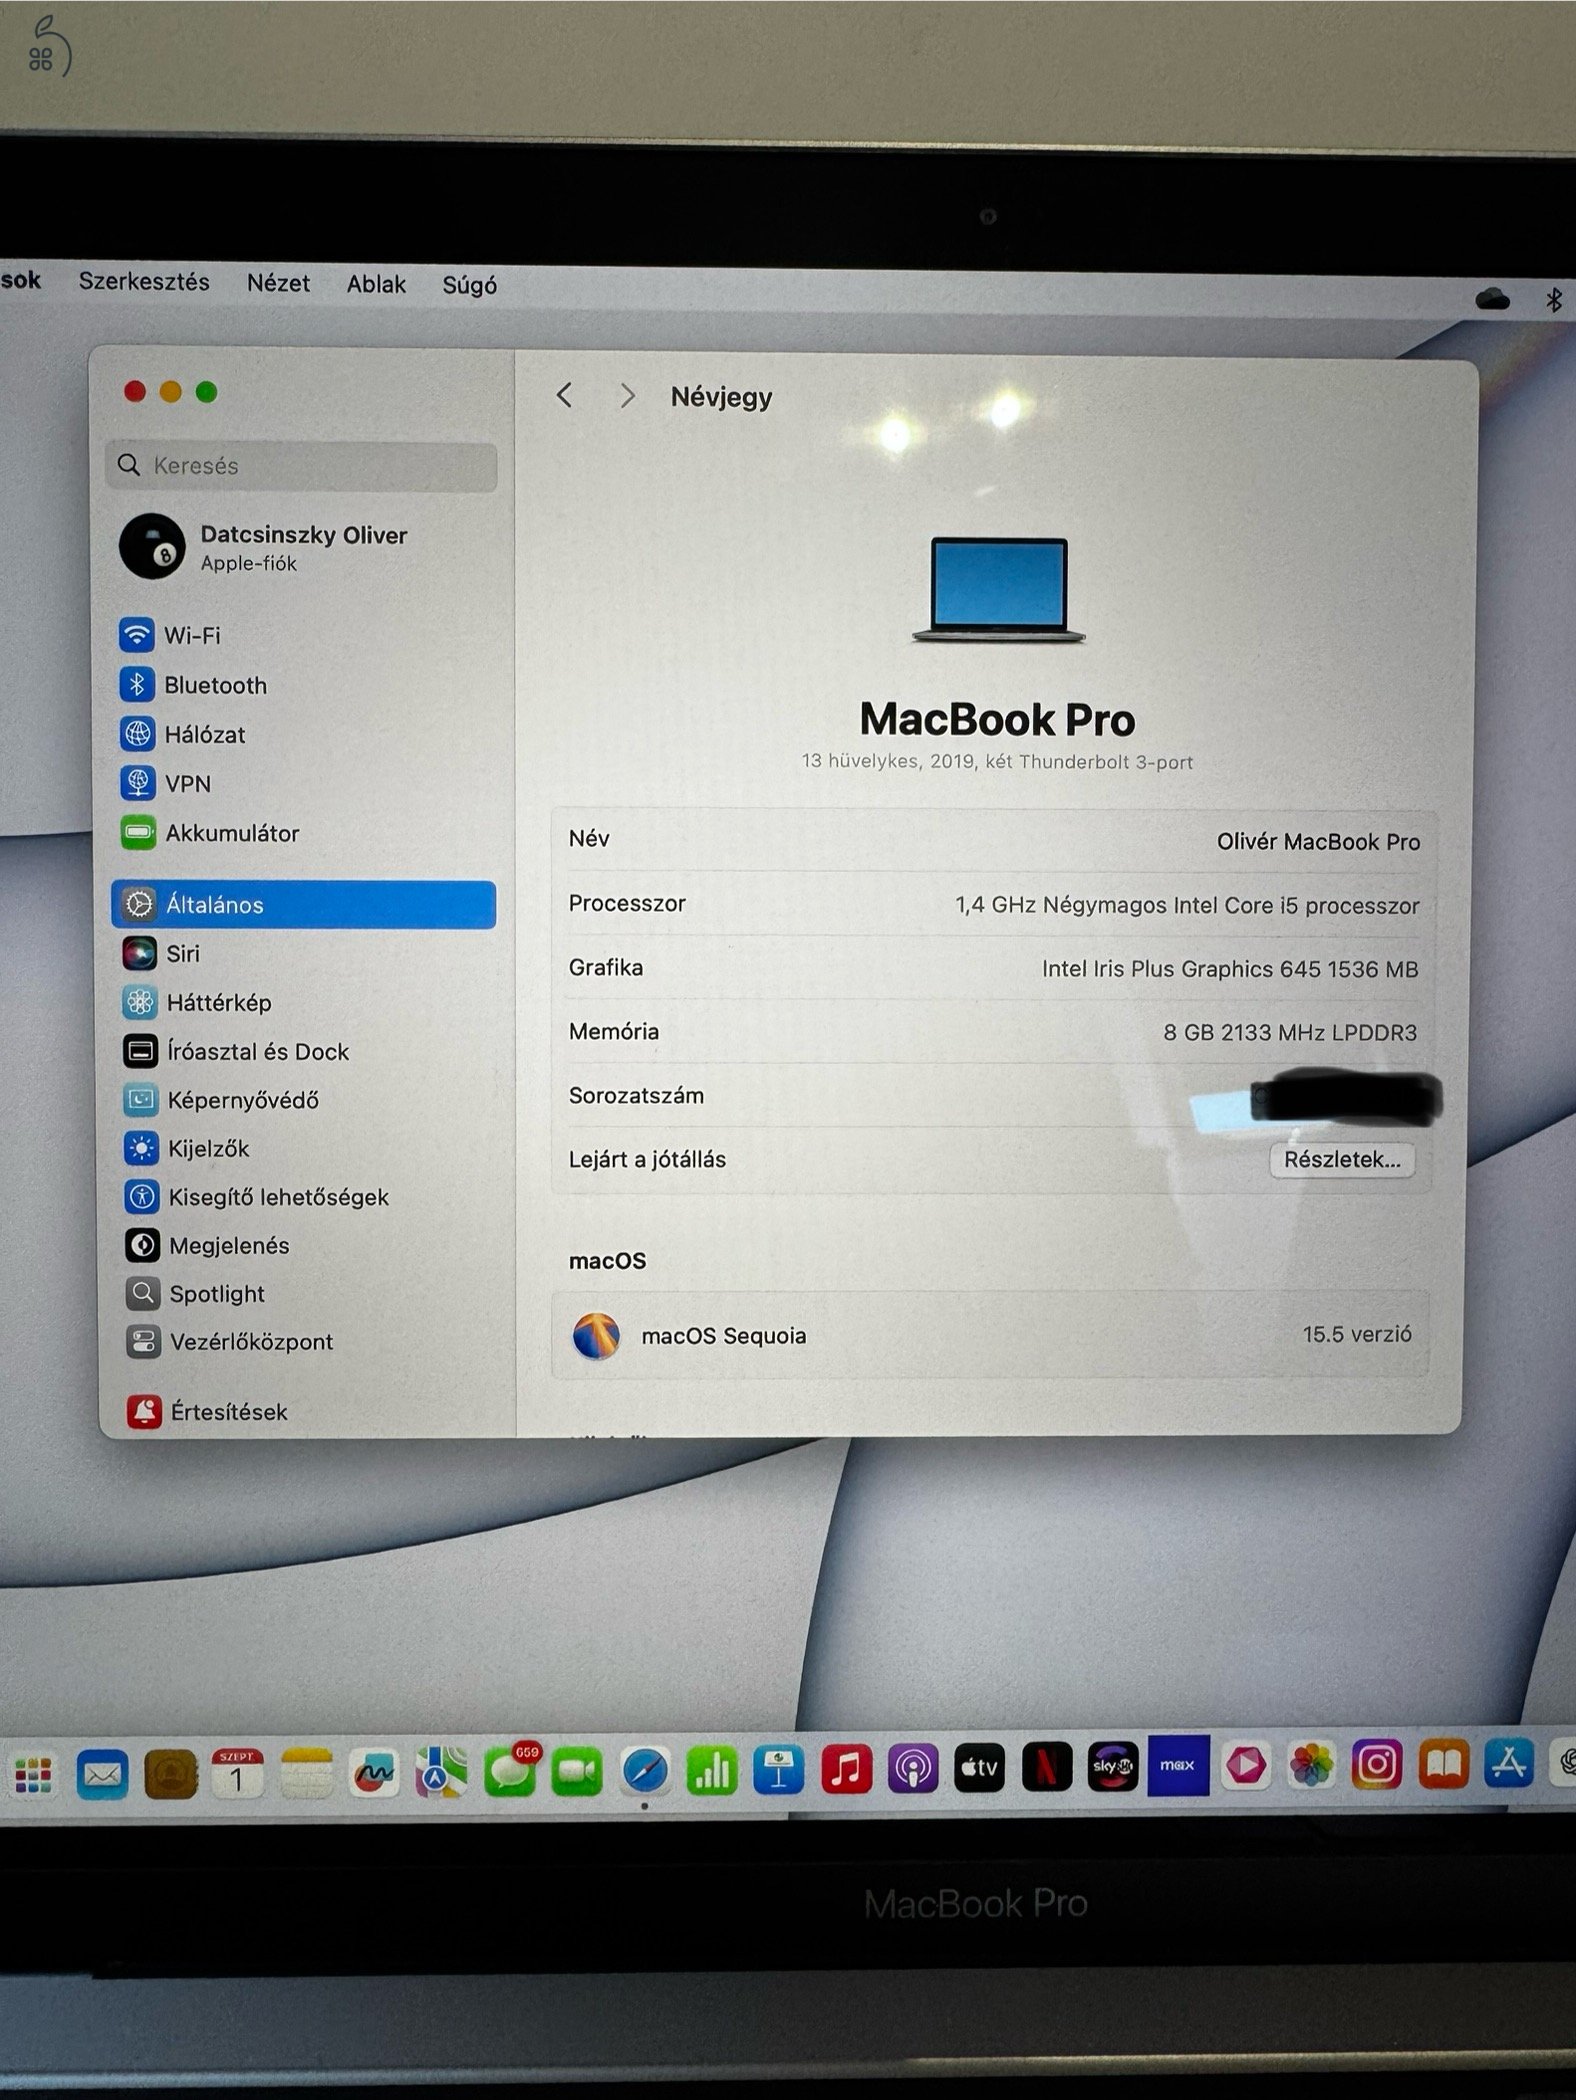Click the iCloud status icon in menu bar
Image resolution: width=1576 pixels, height=2100 pixels.
pyautogui.click(x=1492, y=298)
